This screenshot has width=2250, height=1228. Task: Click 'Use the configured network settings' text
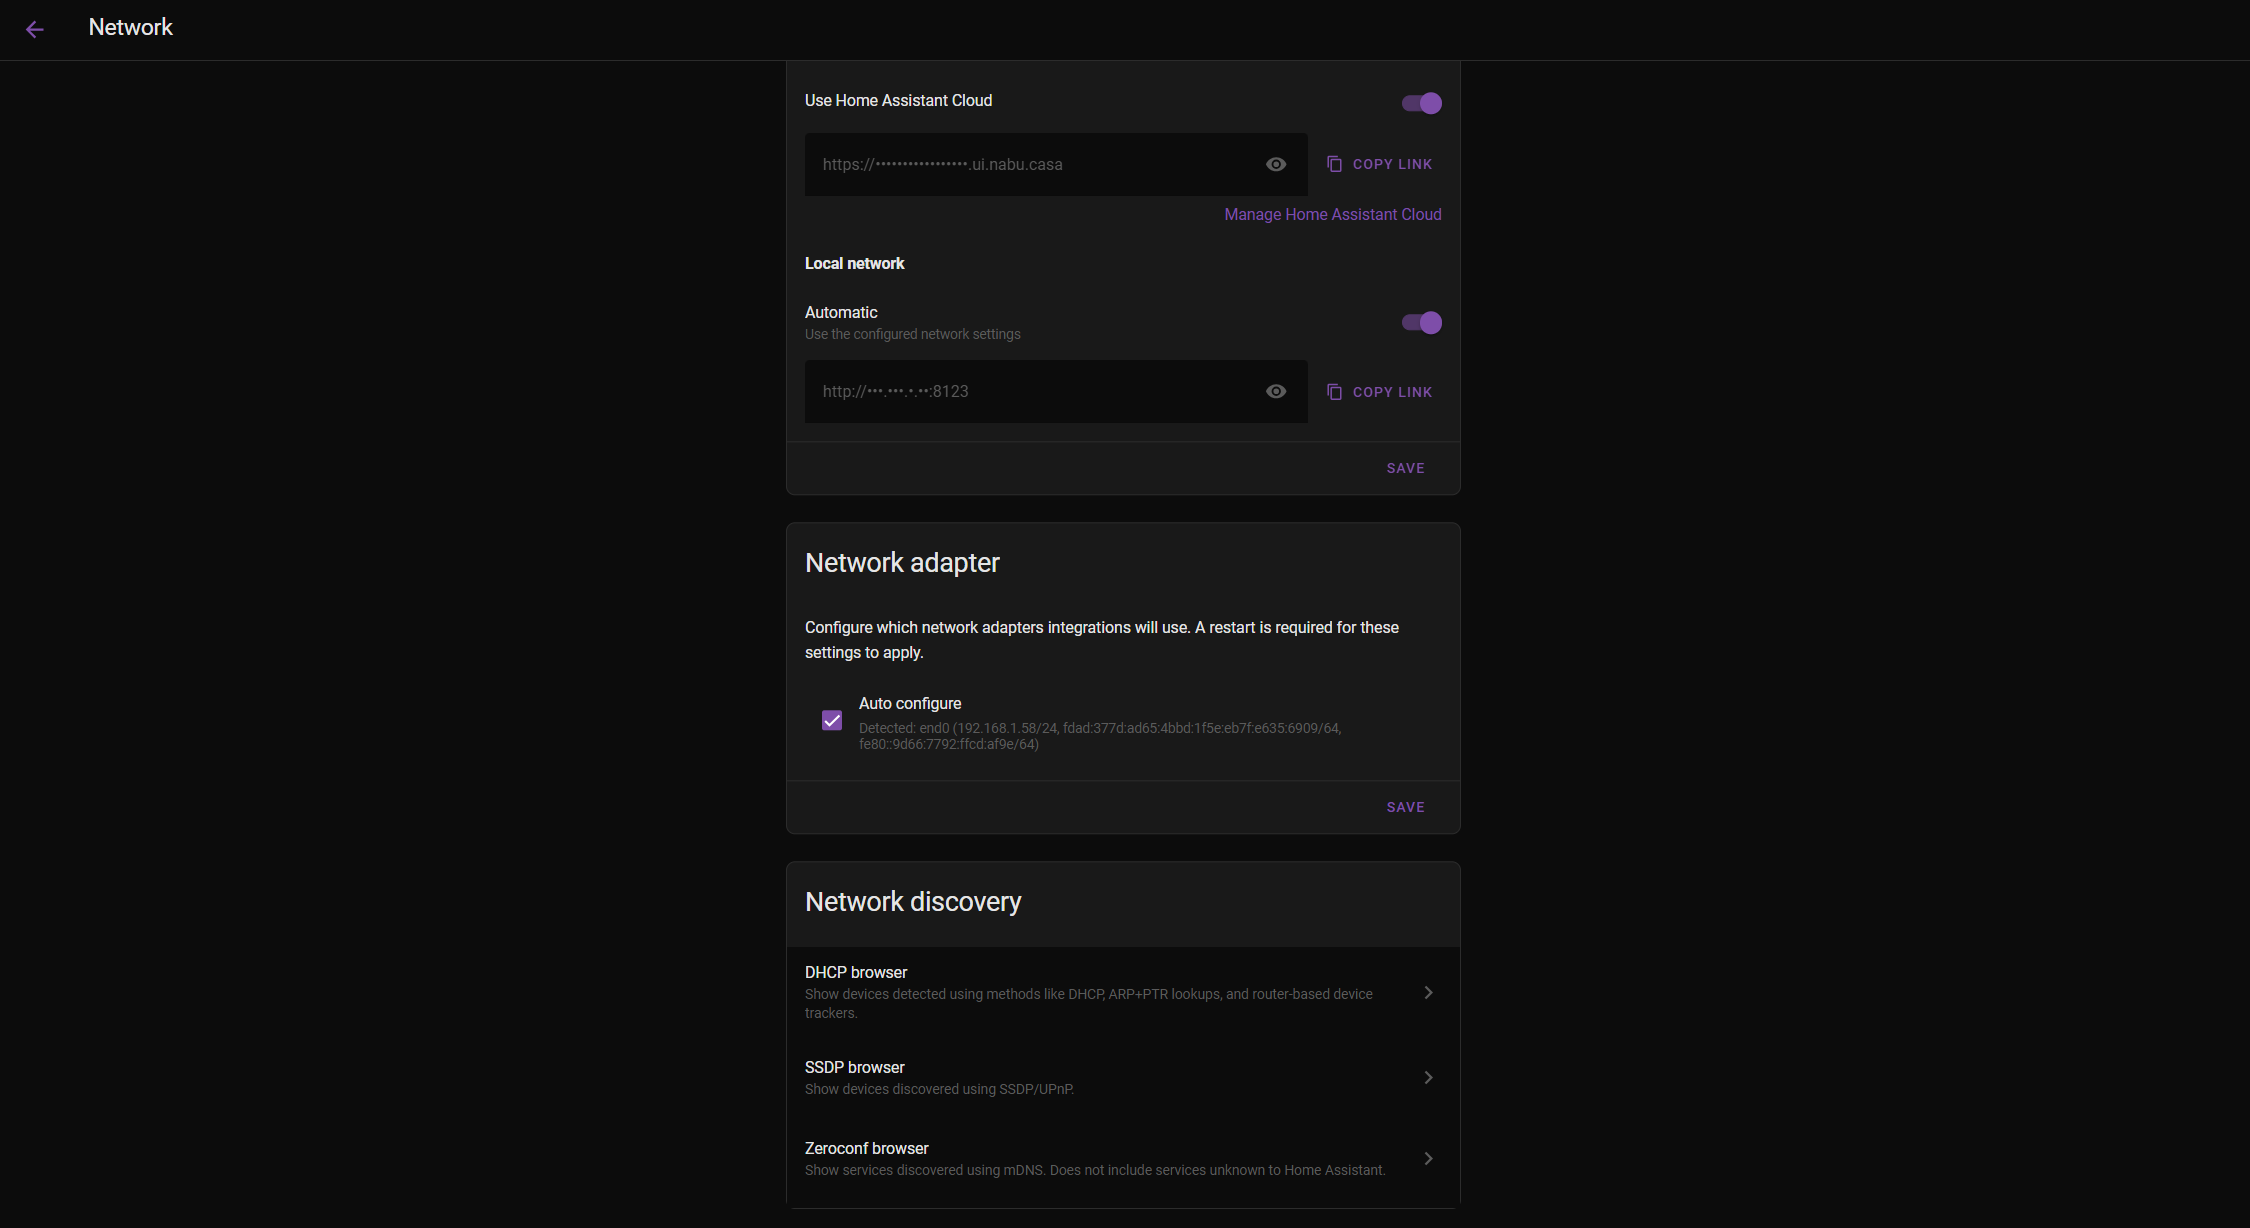(x=912, y=334)
